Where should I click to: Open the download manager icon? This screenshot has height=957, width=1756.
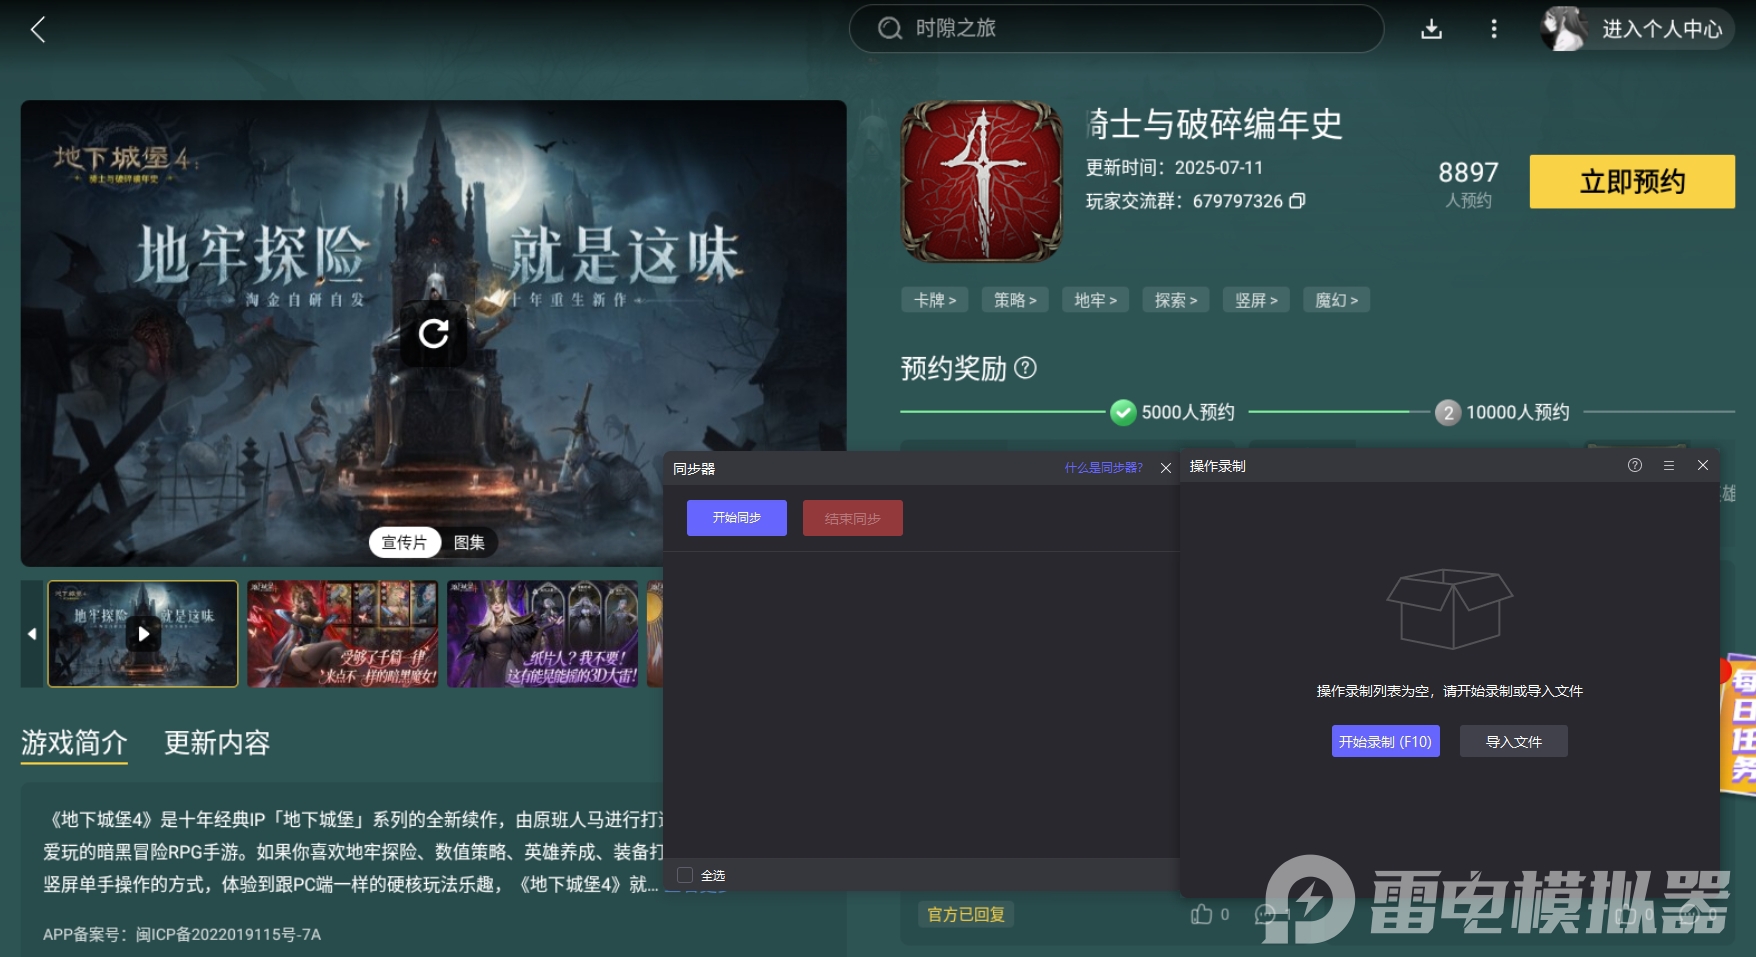(1432, 29)
